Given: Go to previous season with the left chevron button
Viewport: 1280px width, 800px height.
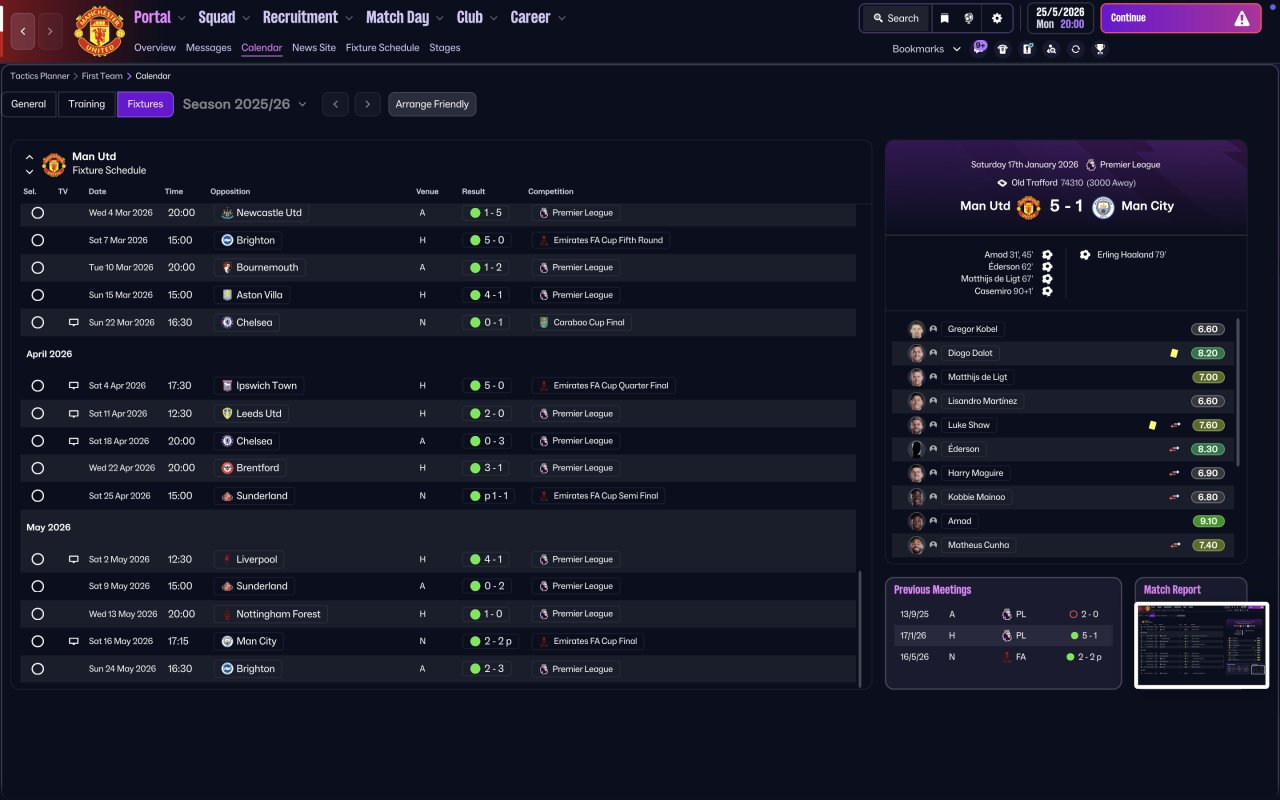Looking at the screenshot, I should [335, 104].
